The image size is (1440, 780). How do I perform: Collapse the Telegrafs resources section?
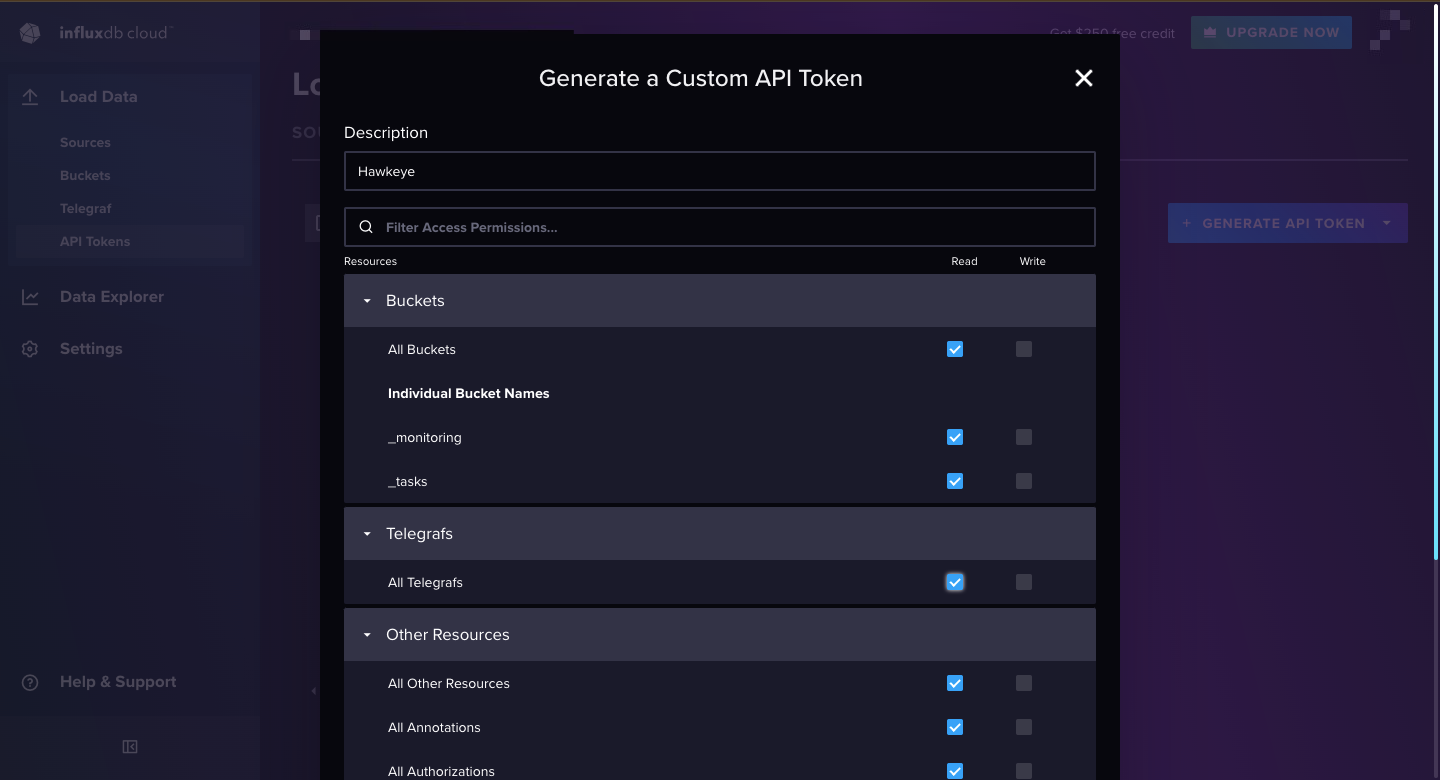tap(366, 533)
